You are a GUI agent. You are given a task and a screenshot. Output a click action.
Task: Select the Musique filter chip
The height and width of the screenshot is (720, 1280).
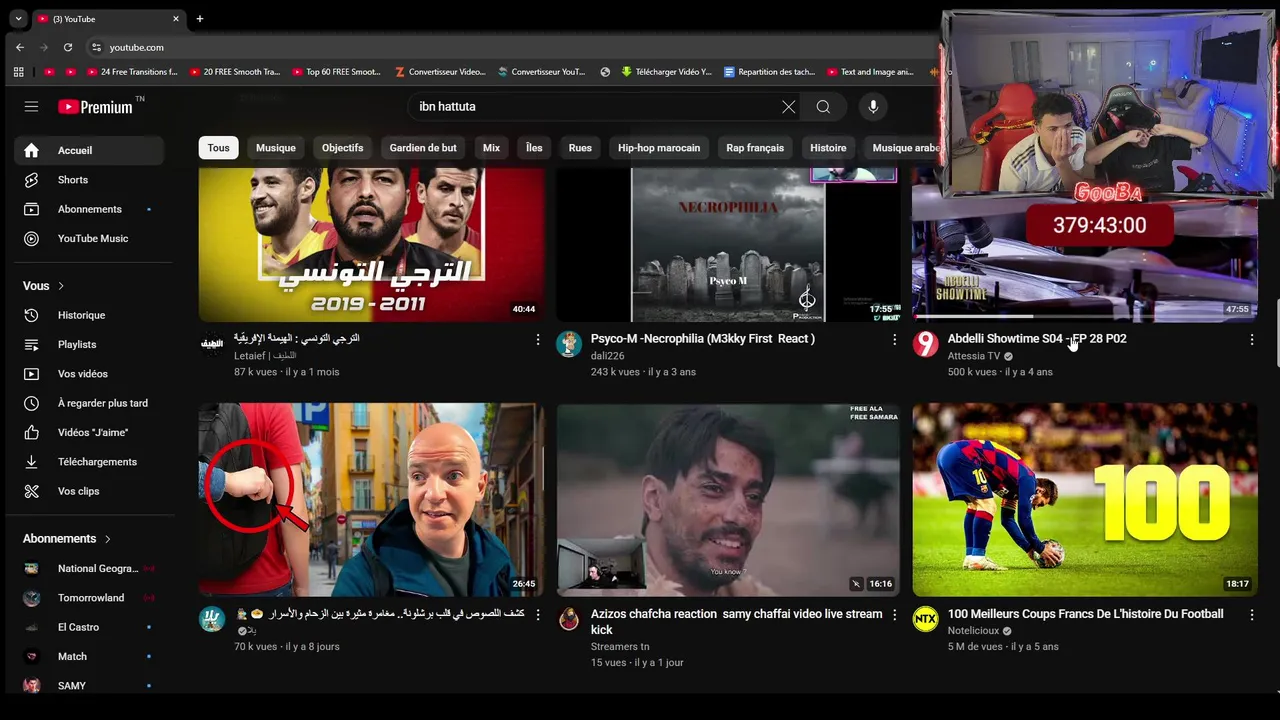(276, 148)
